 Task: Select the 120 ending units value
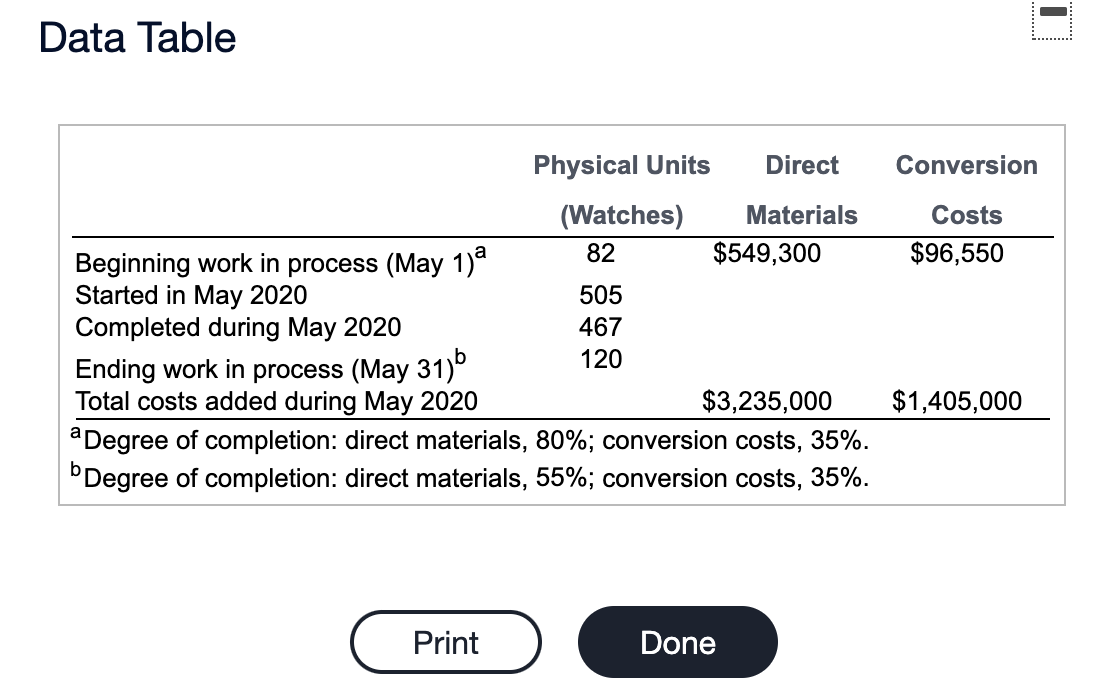(x=600, y=359)
